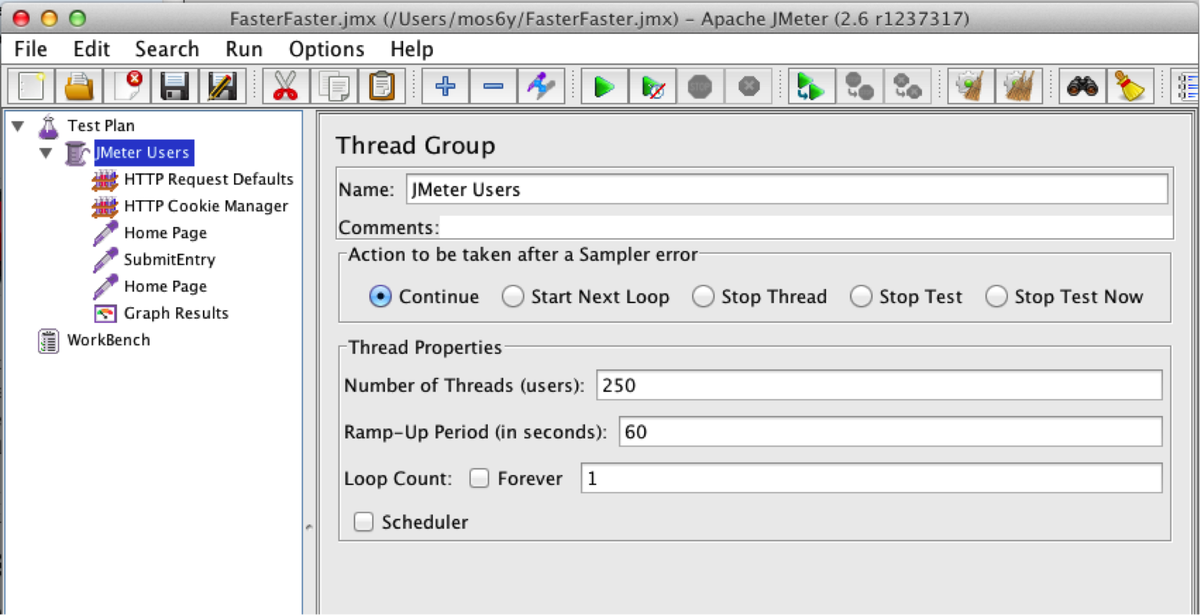Collapse the Test Plan tree node
The image size is (1200, 615).
pos(17,126)
